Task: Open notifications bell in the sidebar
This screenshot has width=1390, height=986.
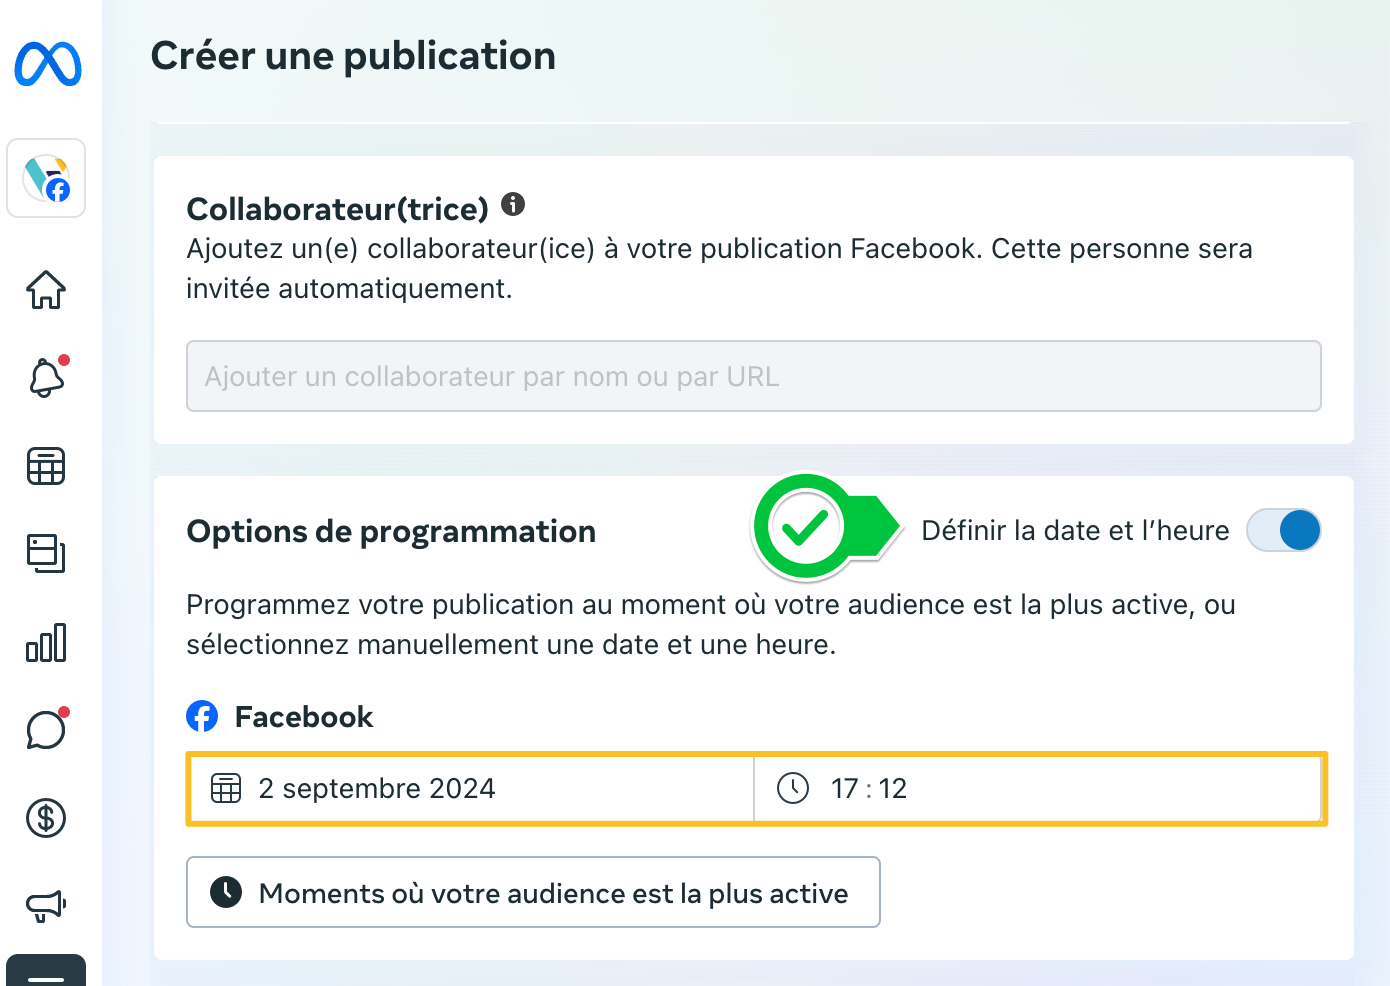Action: pyautogui.click(x=46, y=378)
